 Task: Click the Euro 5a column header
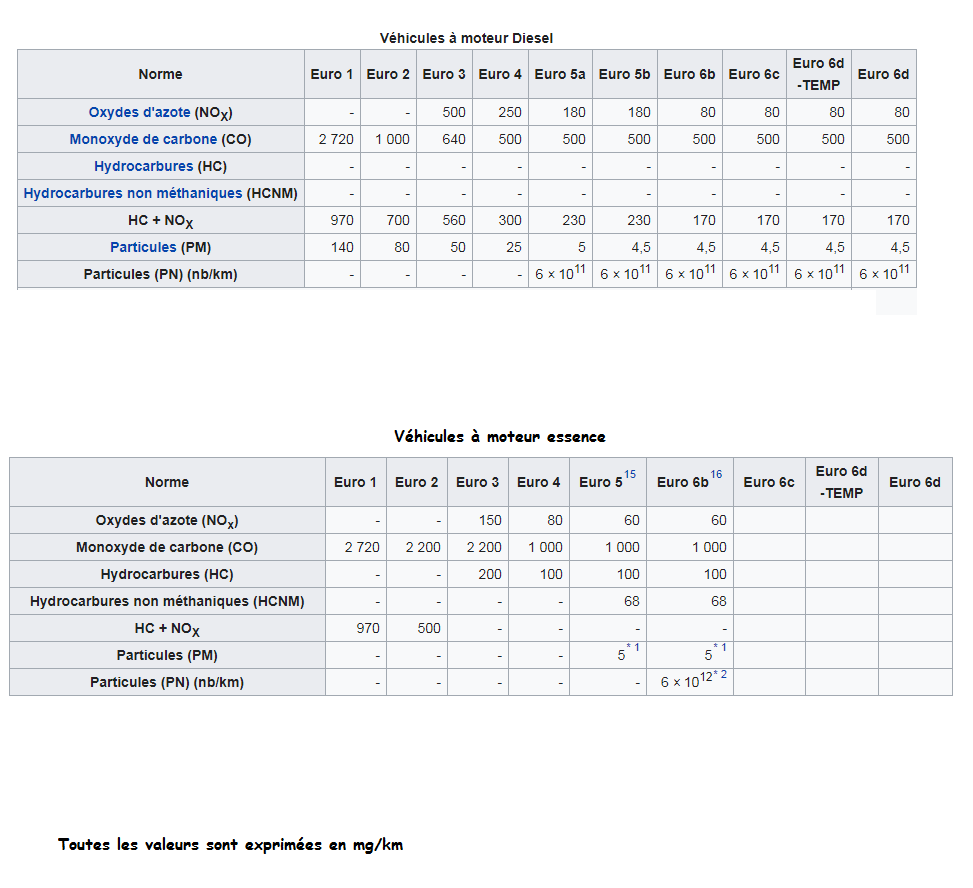[x=560, y=74]
